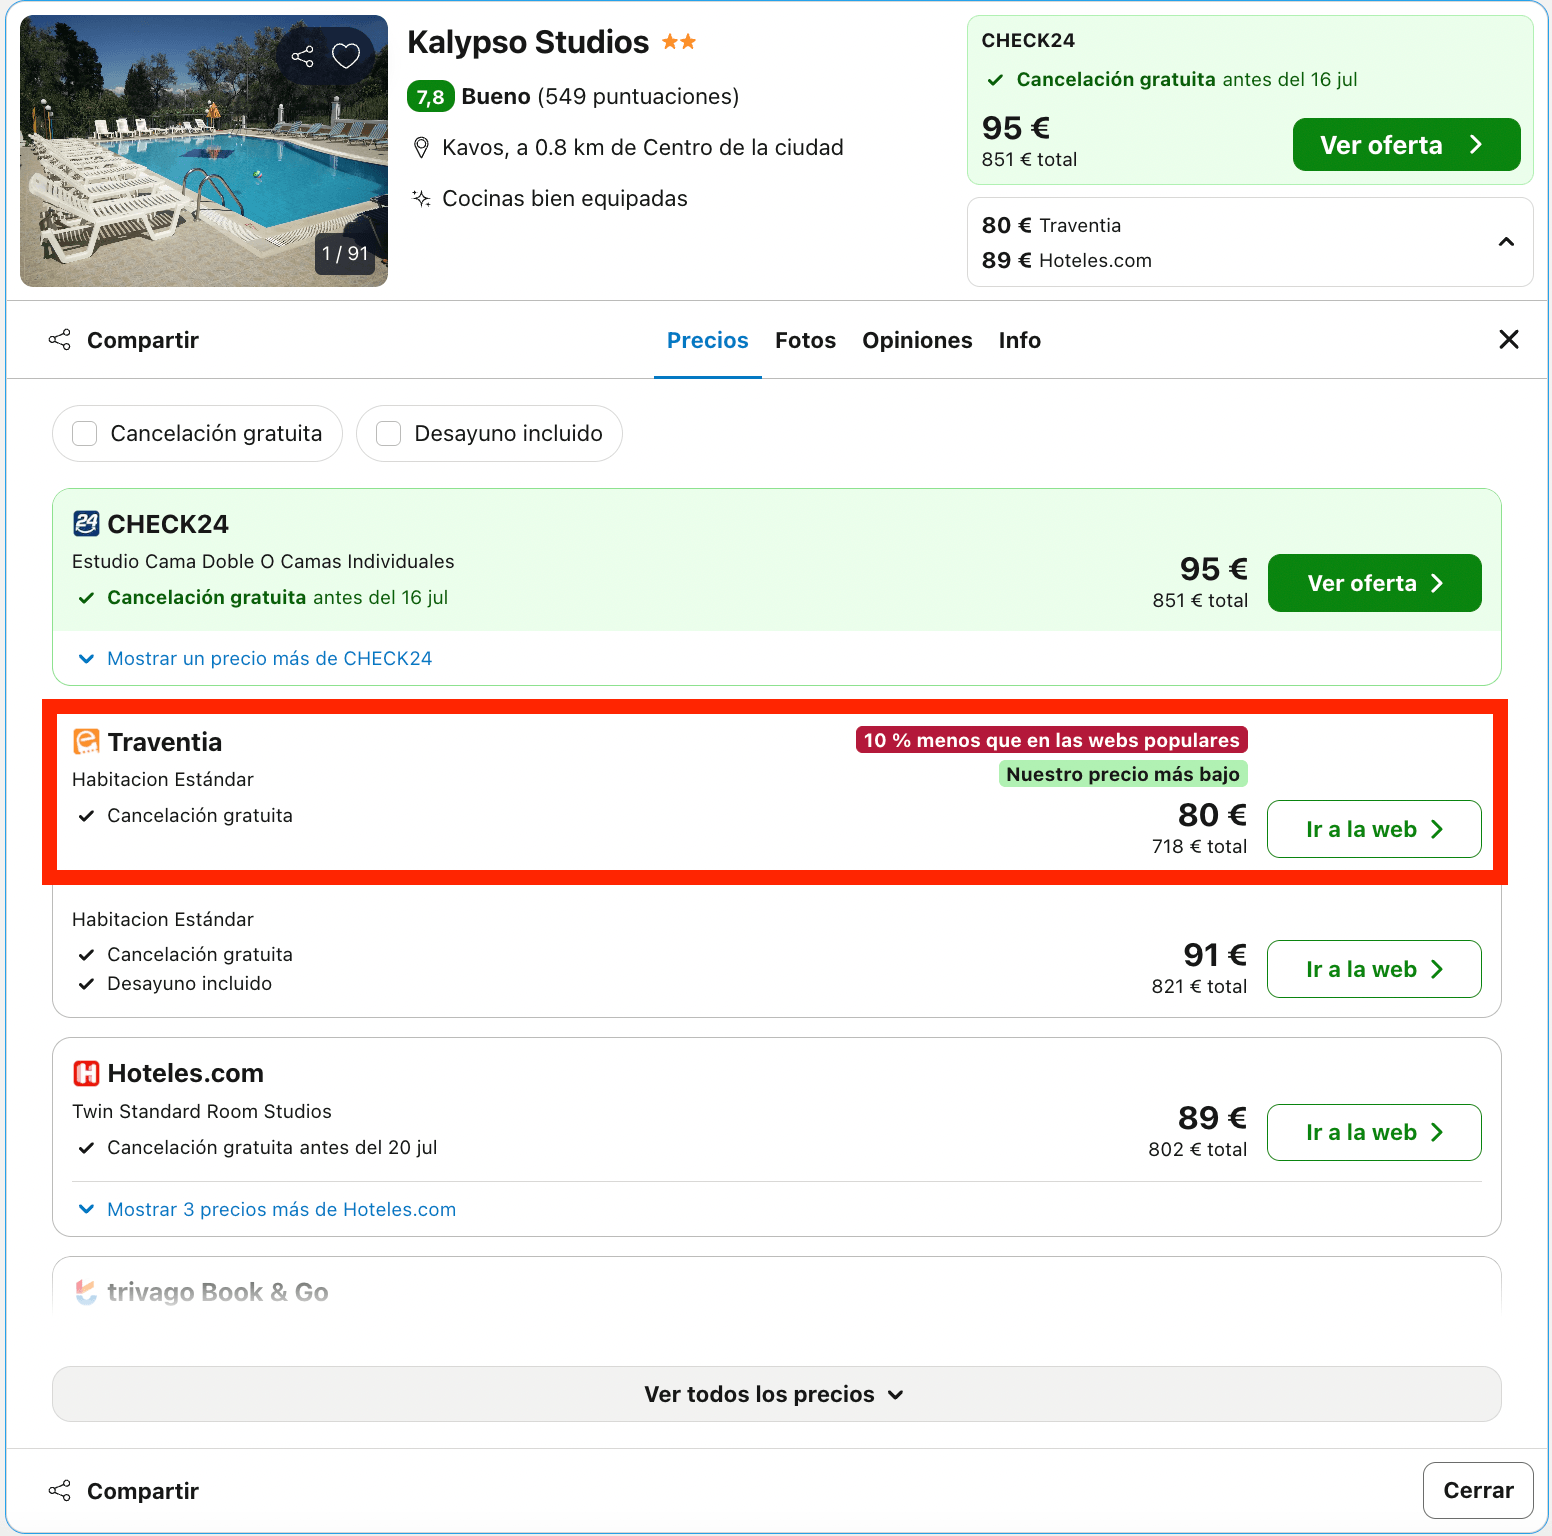
Task: Click the location pin icon next to Kavos
Action: coord(422,148)
